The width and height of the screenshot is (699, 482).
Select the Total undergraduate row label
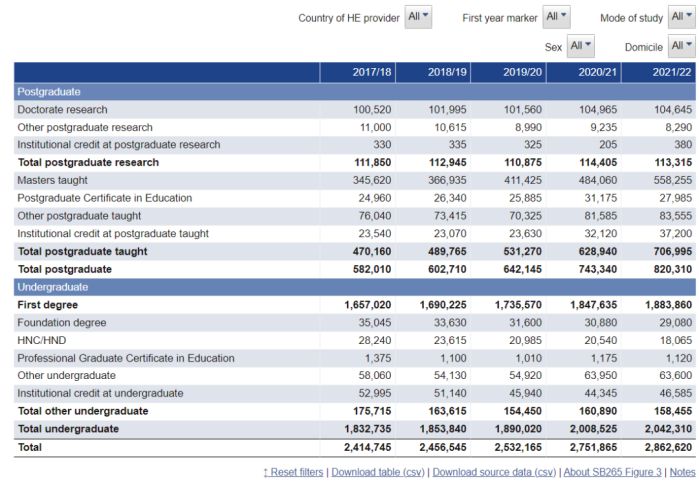[x=68, y=429]
